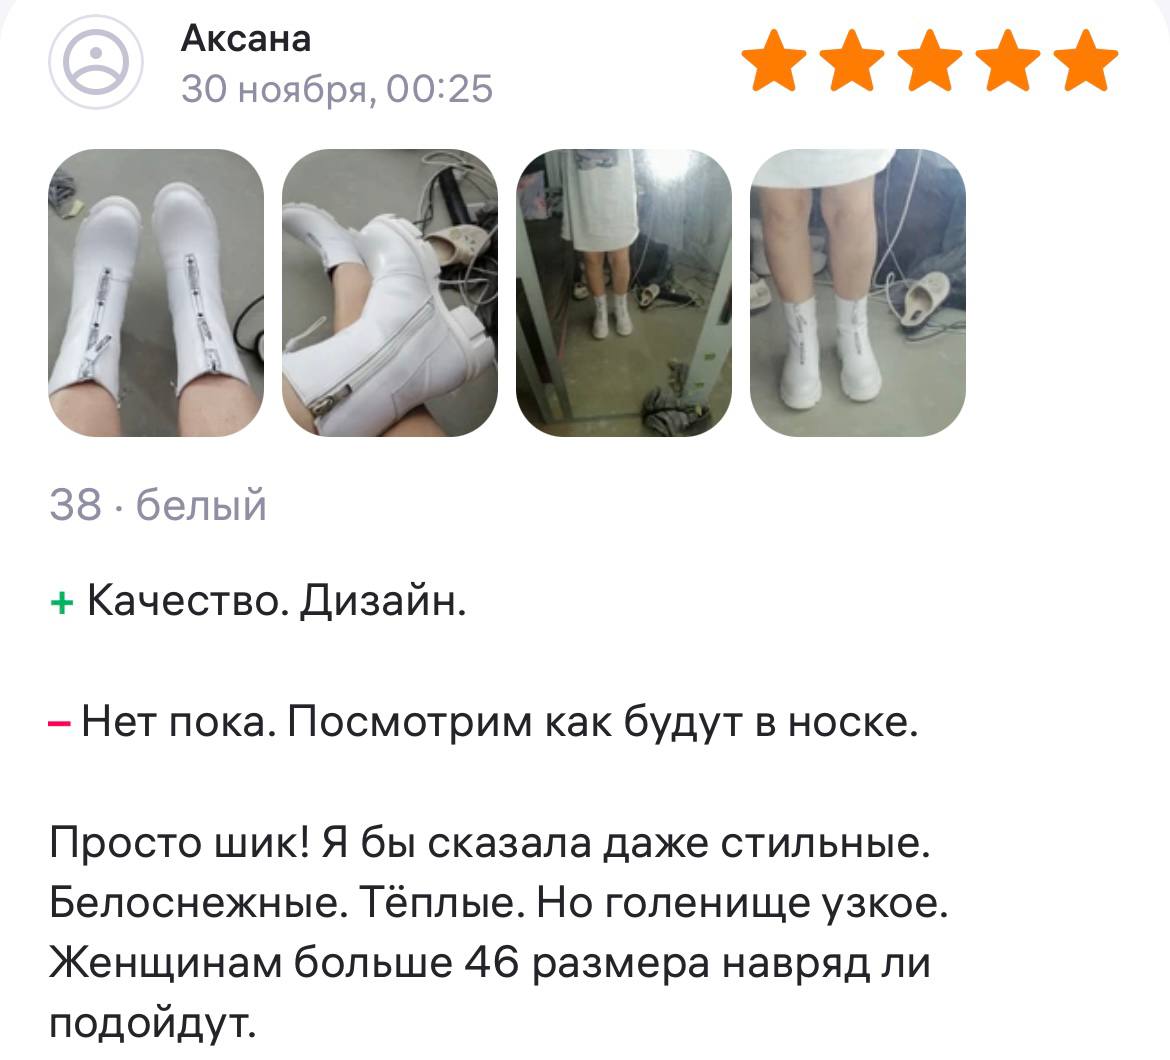This screenshot has width=1170, height=1060.
Task: Click the second orange rating star
Action: pos(852,60)
